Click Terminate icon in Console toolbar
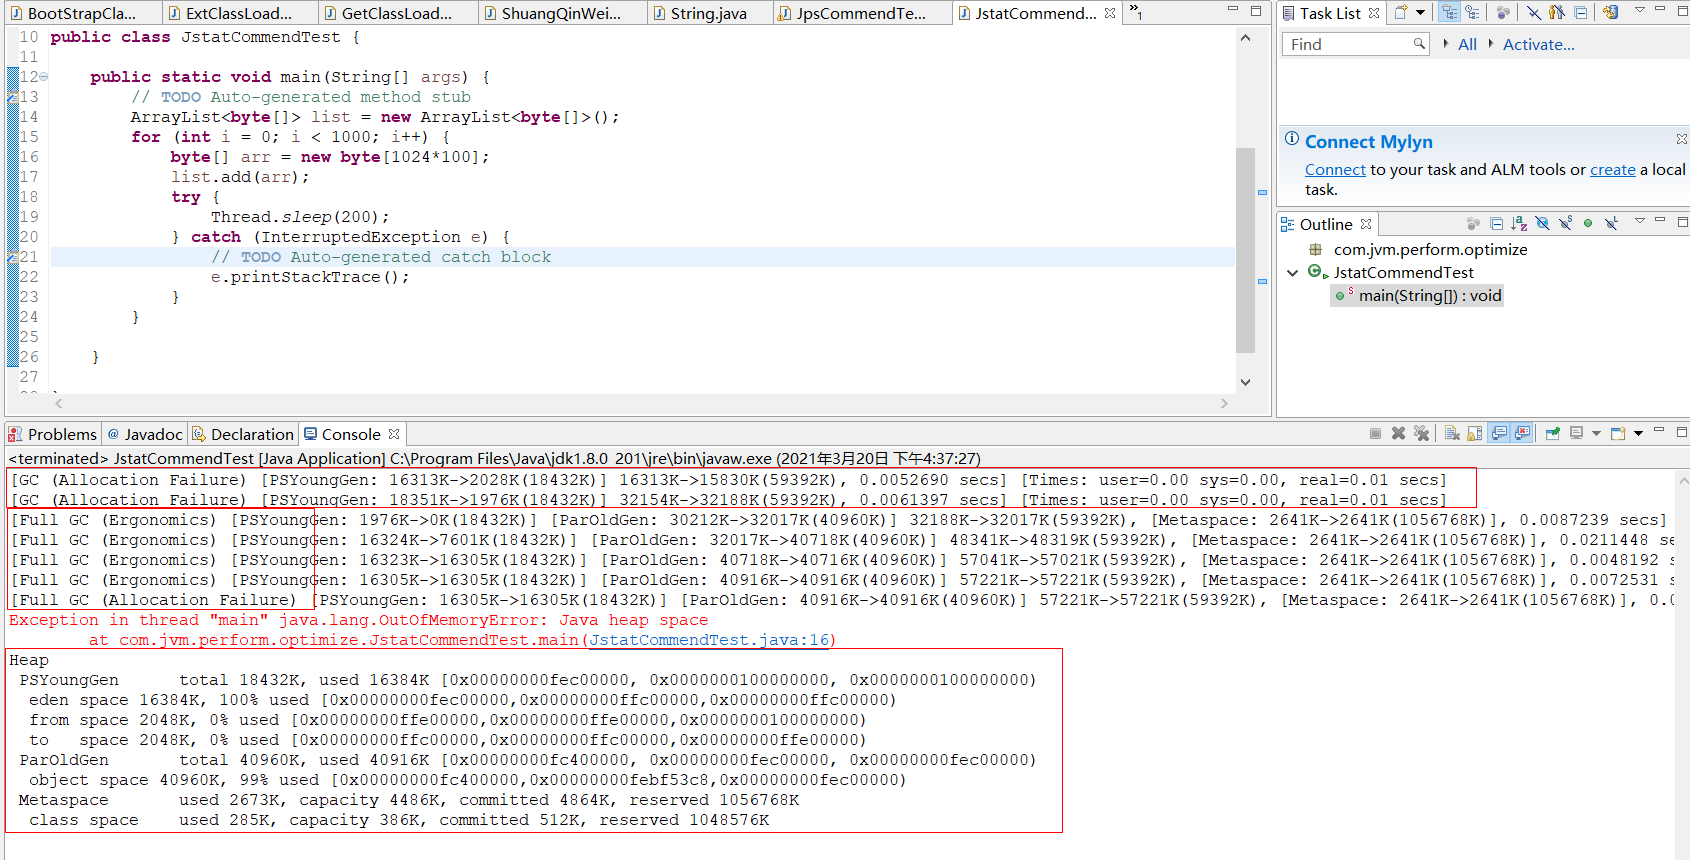Screen dimensions: 1690x860 pos(1375,433)
